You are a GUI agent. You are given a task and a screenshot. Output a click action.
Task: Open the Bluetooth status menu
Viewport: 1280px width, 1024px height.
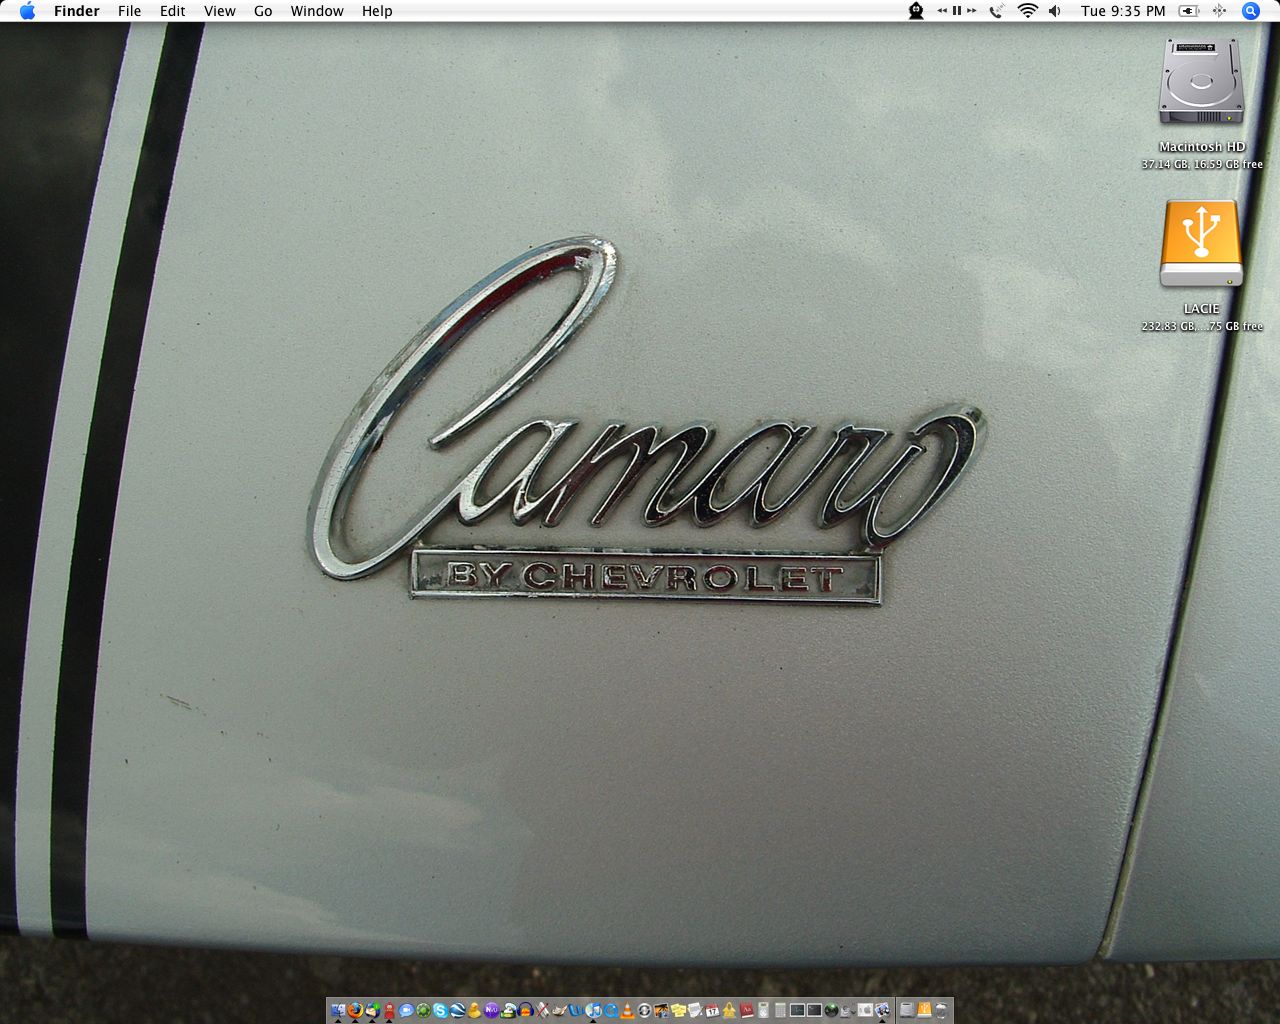pos(1219,11)
